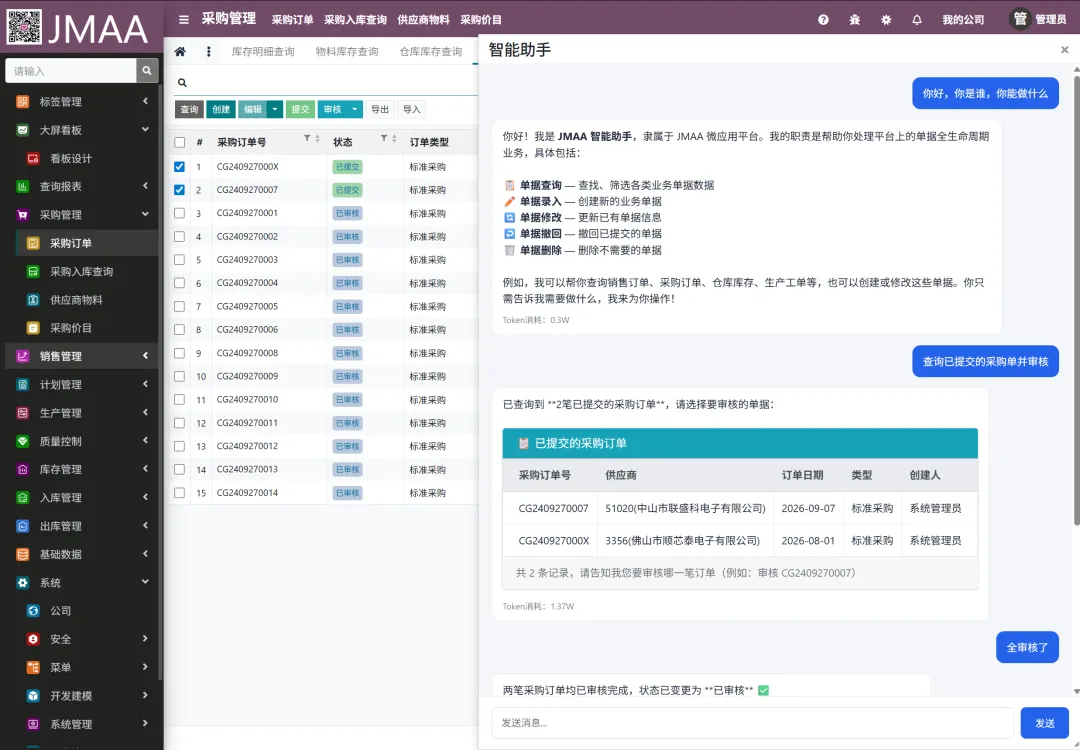The image size is (1080, 750).
Task: Click the sidebar search magnifier button
Action: (x=147, y=70)
